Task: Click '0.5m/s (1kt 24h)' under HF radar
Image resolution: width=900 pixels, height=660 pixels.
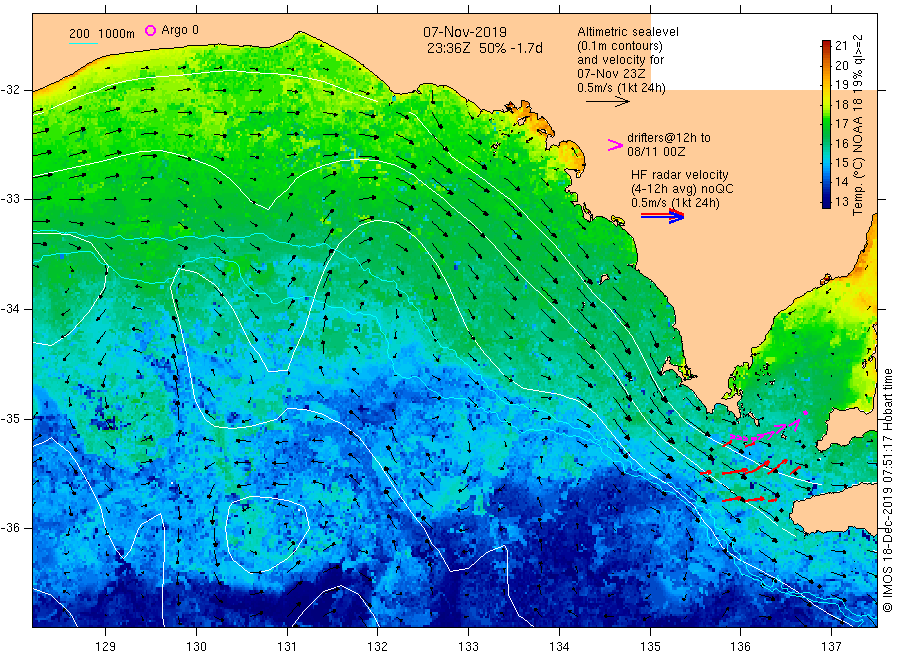Action: 675,203
